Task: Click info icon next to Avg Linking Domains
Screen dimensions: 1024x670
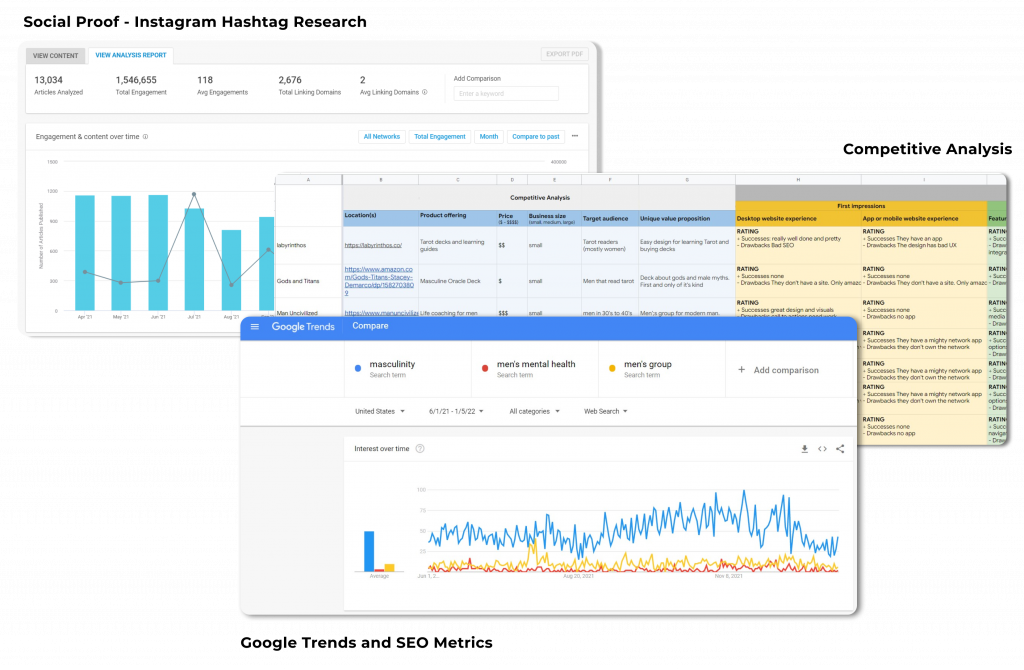Action: 424,92
